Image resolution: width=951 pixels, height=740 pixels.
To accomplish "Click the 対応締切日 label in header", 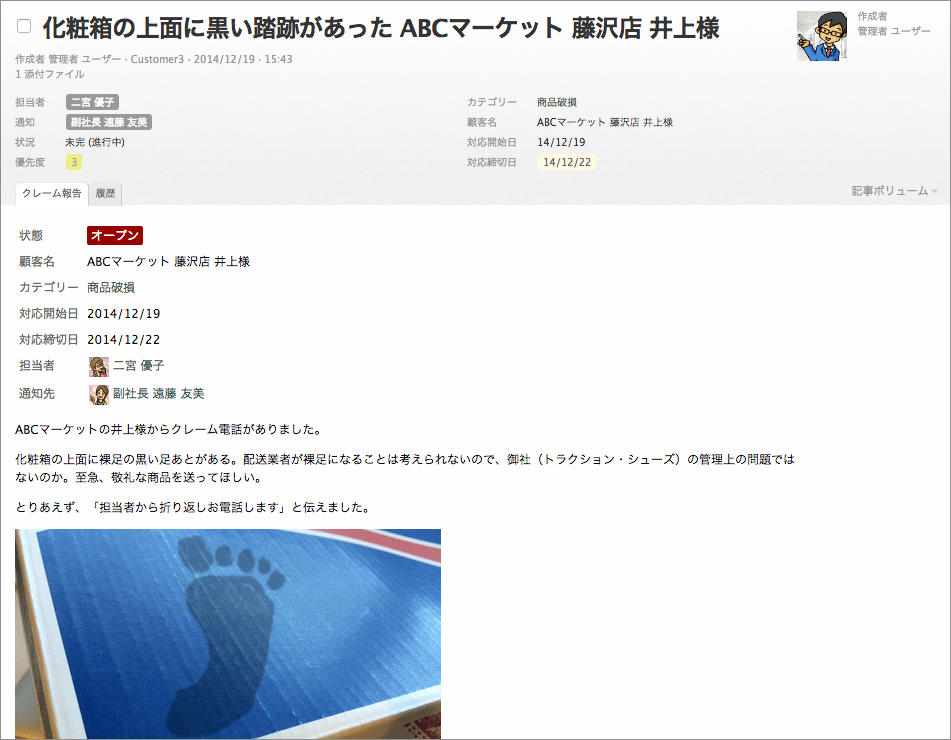I will coord(492,162).
